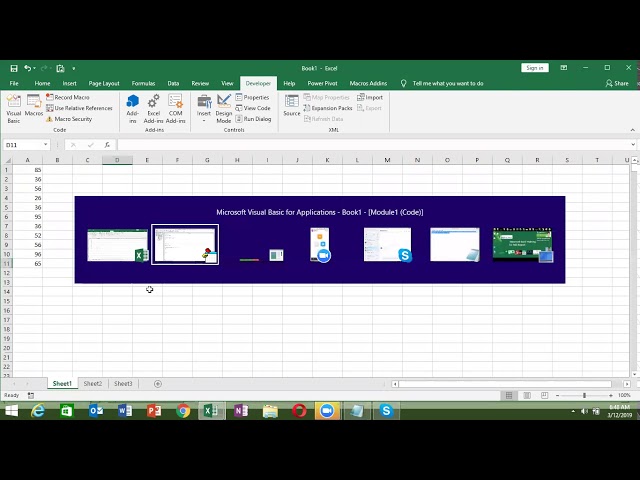Click Run Dialog
The width and height of the screenshot is (640, 480).
point(253,119)
